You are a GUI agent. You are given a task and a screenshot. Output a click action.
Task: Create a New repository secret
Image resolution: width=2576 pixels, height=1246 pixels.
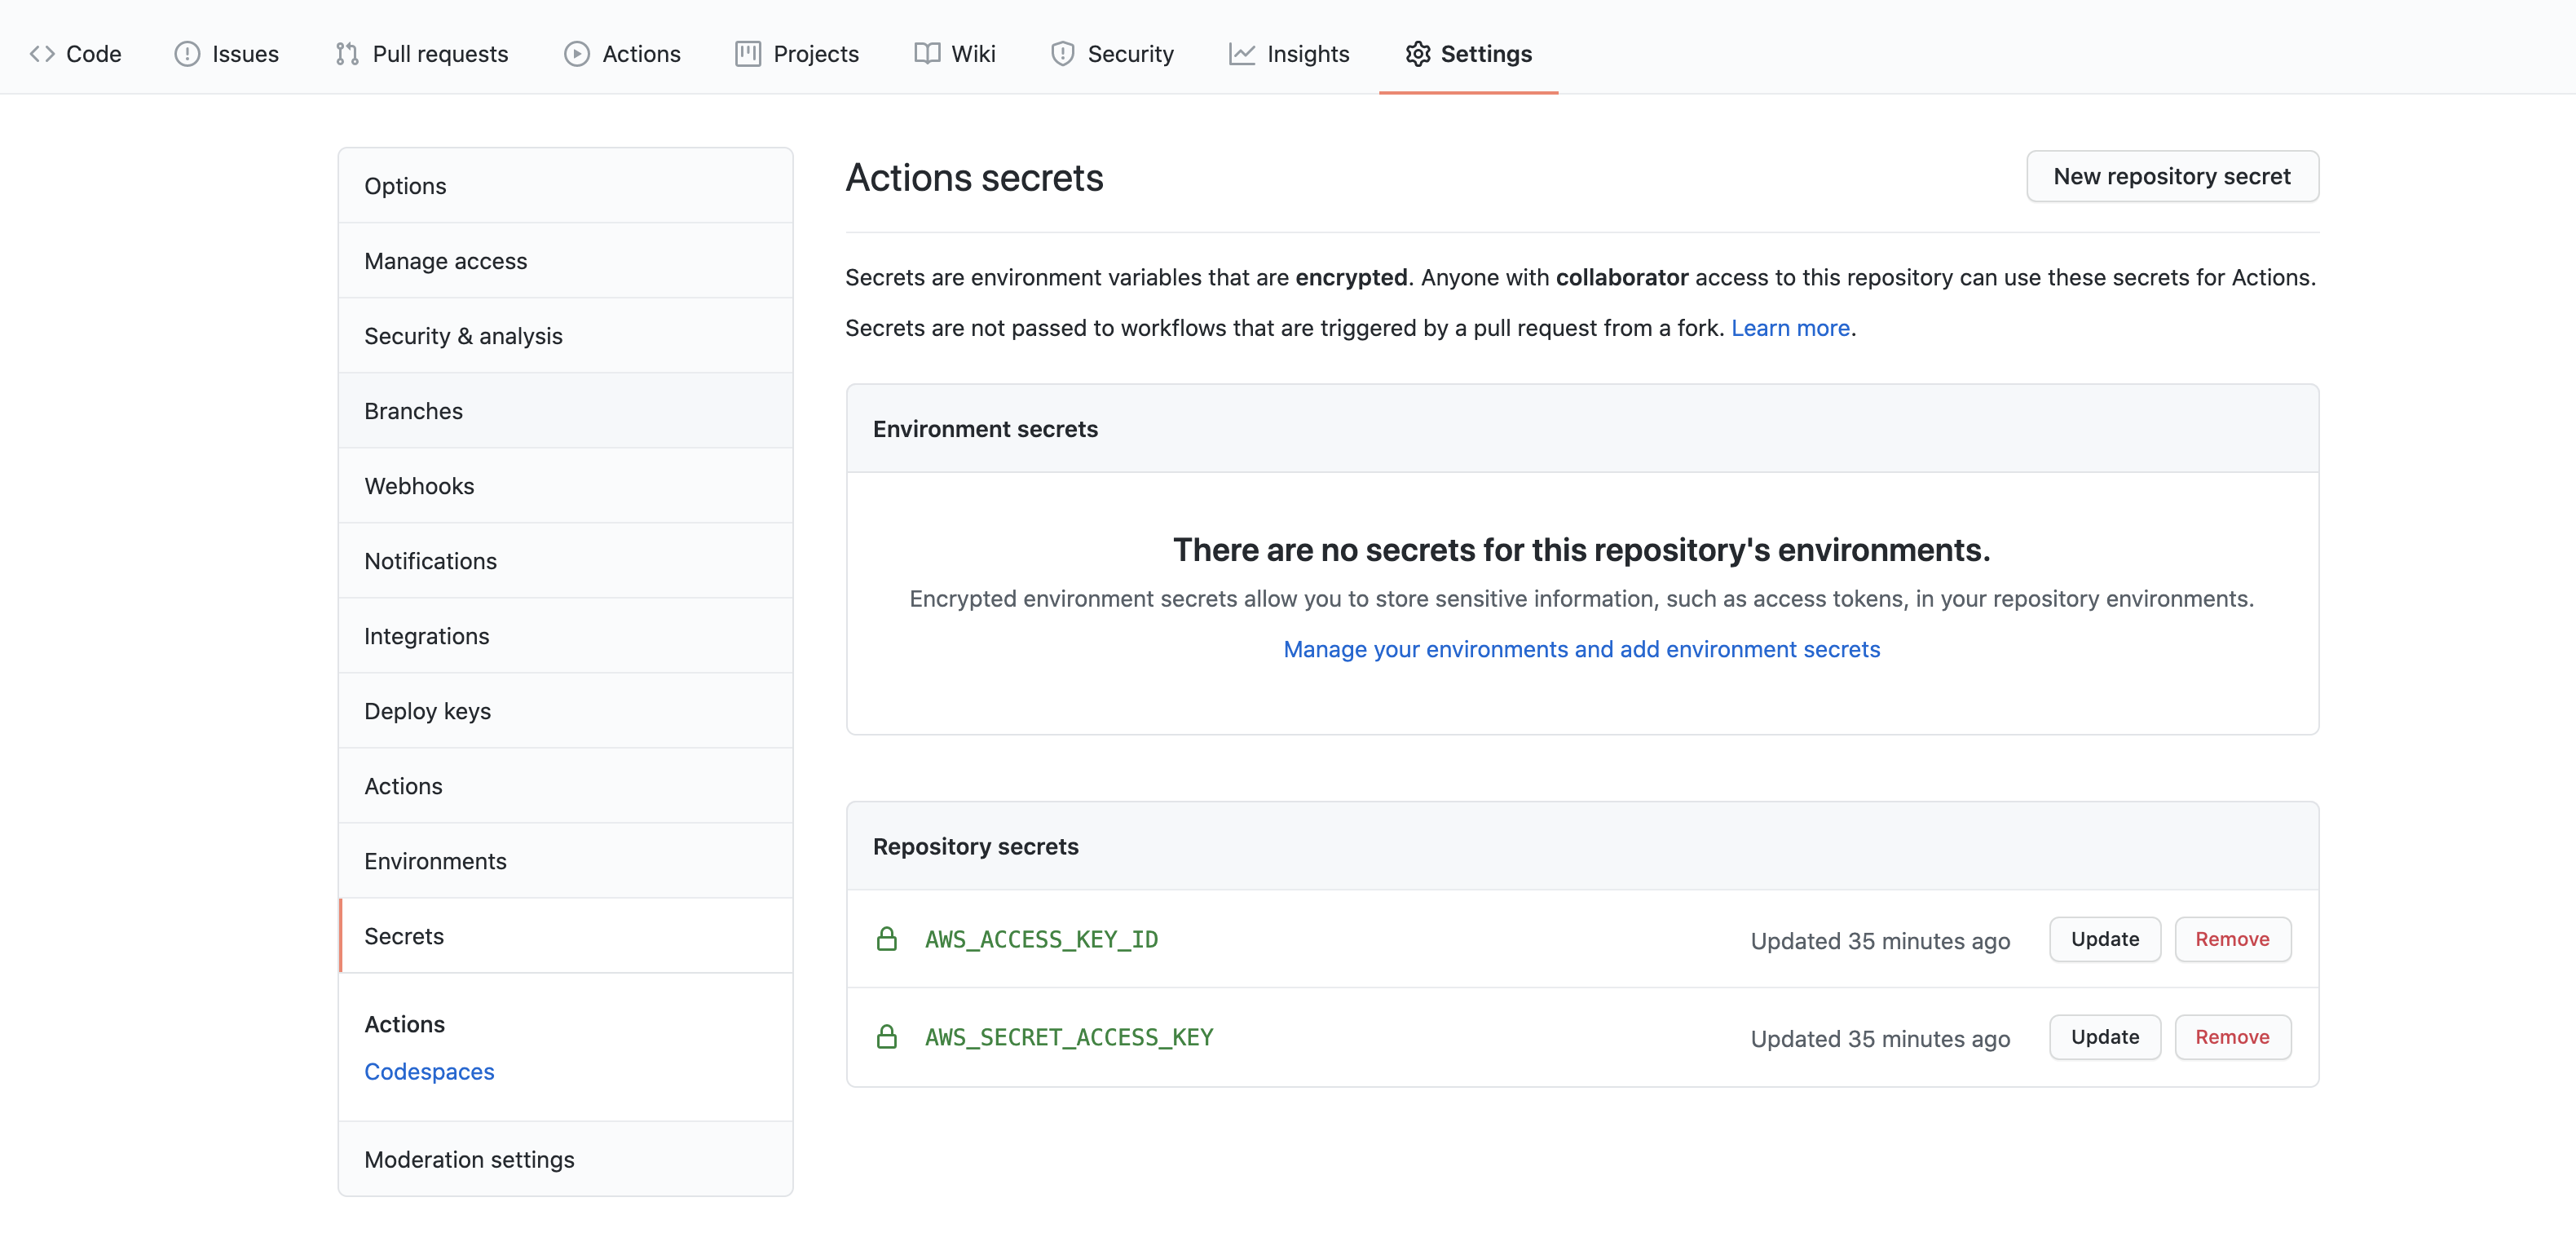pyautogui.click(x=2171, y=177)
